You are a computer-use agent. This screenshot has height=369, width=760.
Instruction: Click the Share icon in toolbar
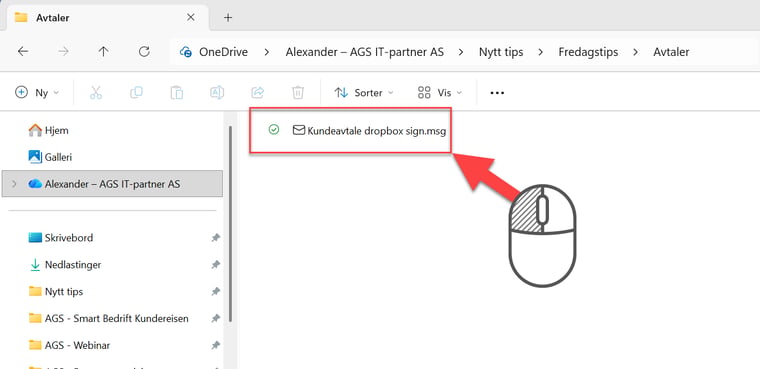[257, 92]
